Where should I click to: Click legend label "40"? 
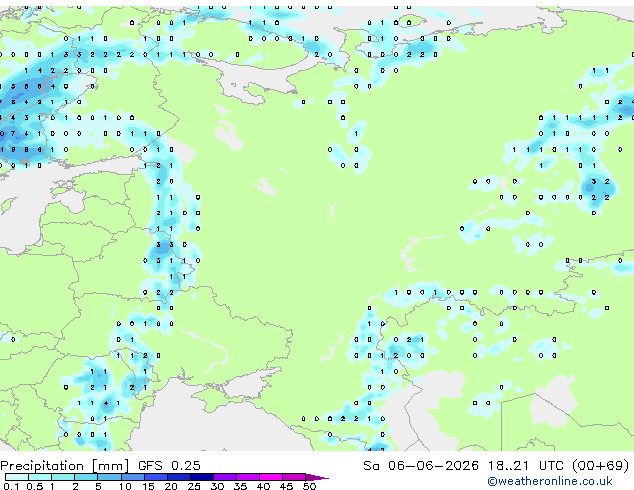pos(264,486)
